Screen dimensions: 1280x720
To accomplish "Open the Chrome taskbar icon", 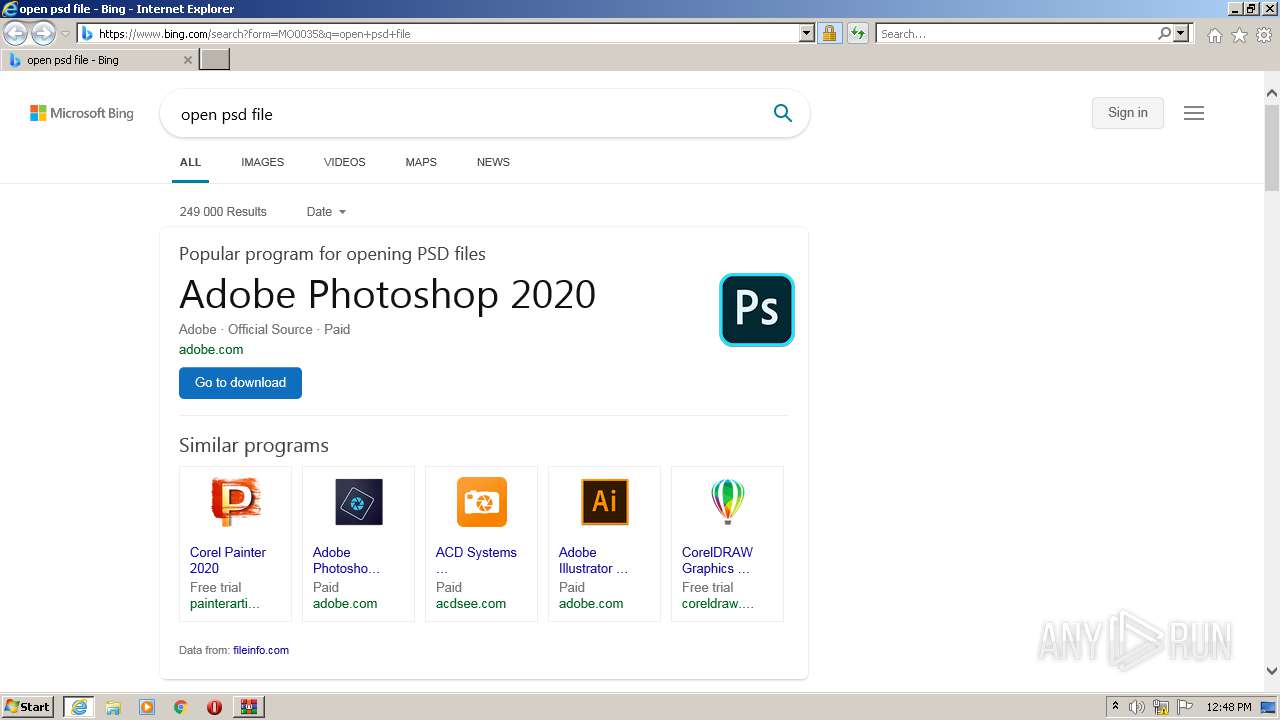I will pyautogui.click(x=181, y=707).
